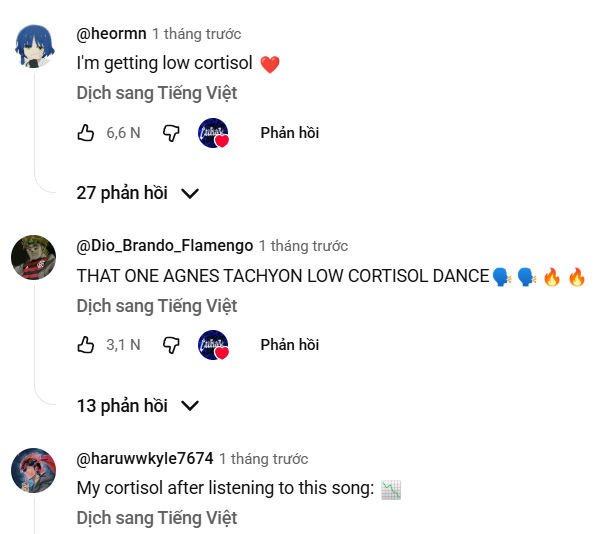The width and height of the screenshot is (610, 534).
Task: Like the Agnes Tachyon dance comment
Action: pyautogui.click(x=86, y=345)
